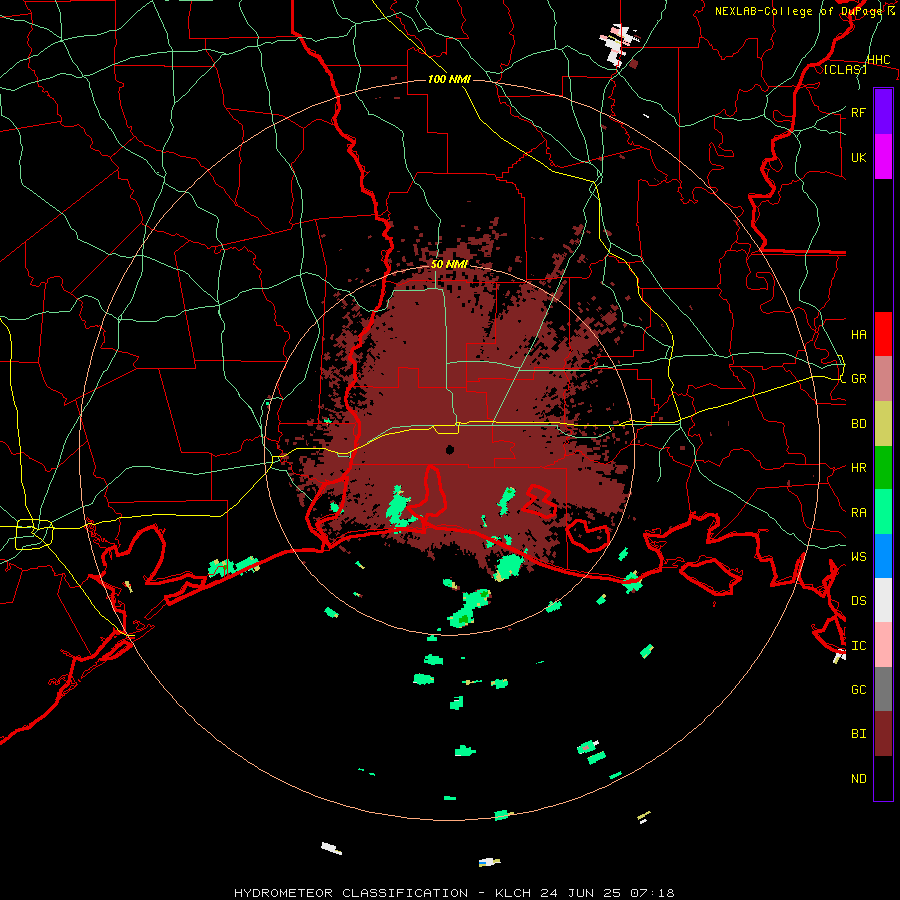Click the gray GC legend swatch

click(883, 689)
